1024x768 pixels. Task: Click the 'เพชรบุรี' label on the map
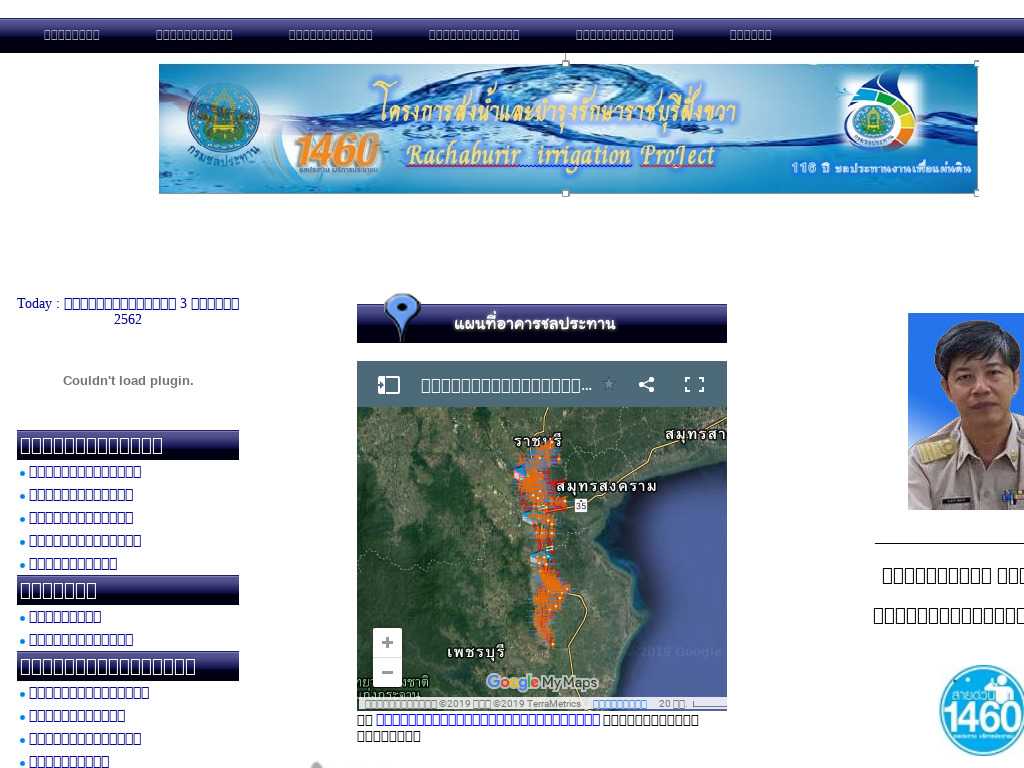[476, 652]
